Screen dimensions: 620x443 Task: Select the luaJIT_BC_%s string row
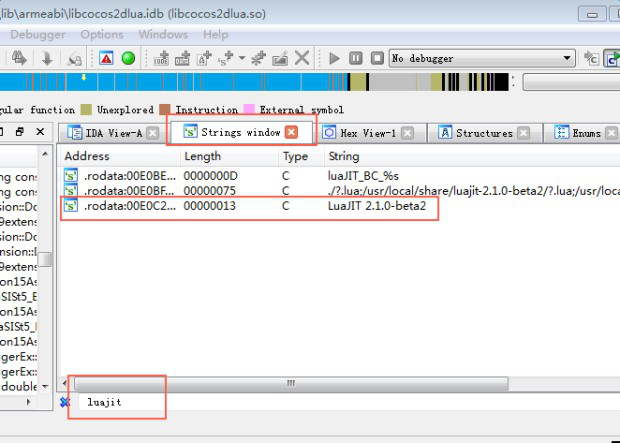[x=340, y=176]
